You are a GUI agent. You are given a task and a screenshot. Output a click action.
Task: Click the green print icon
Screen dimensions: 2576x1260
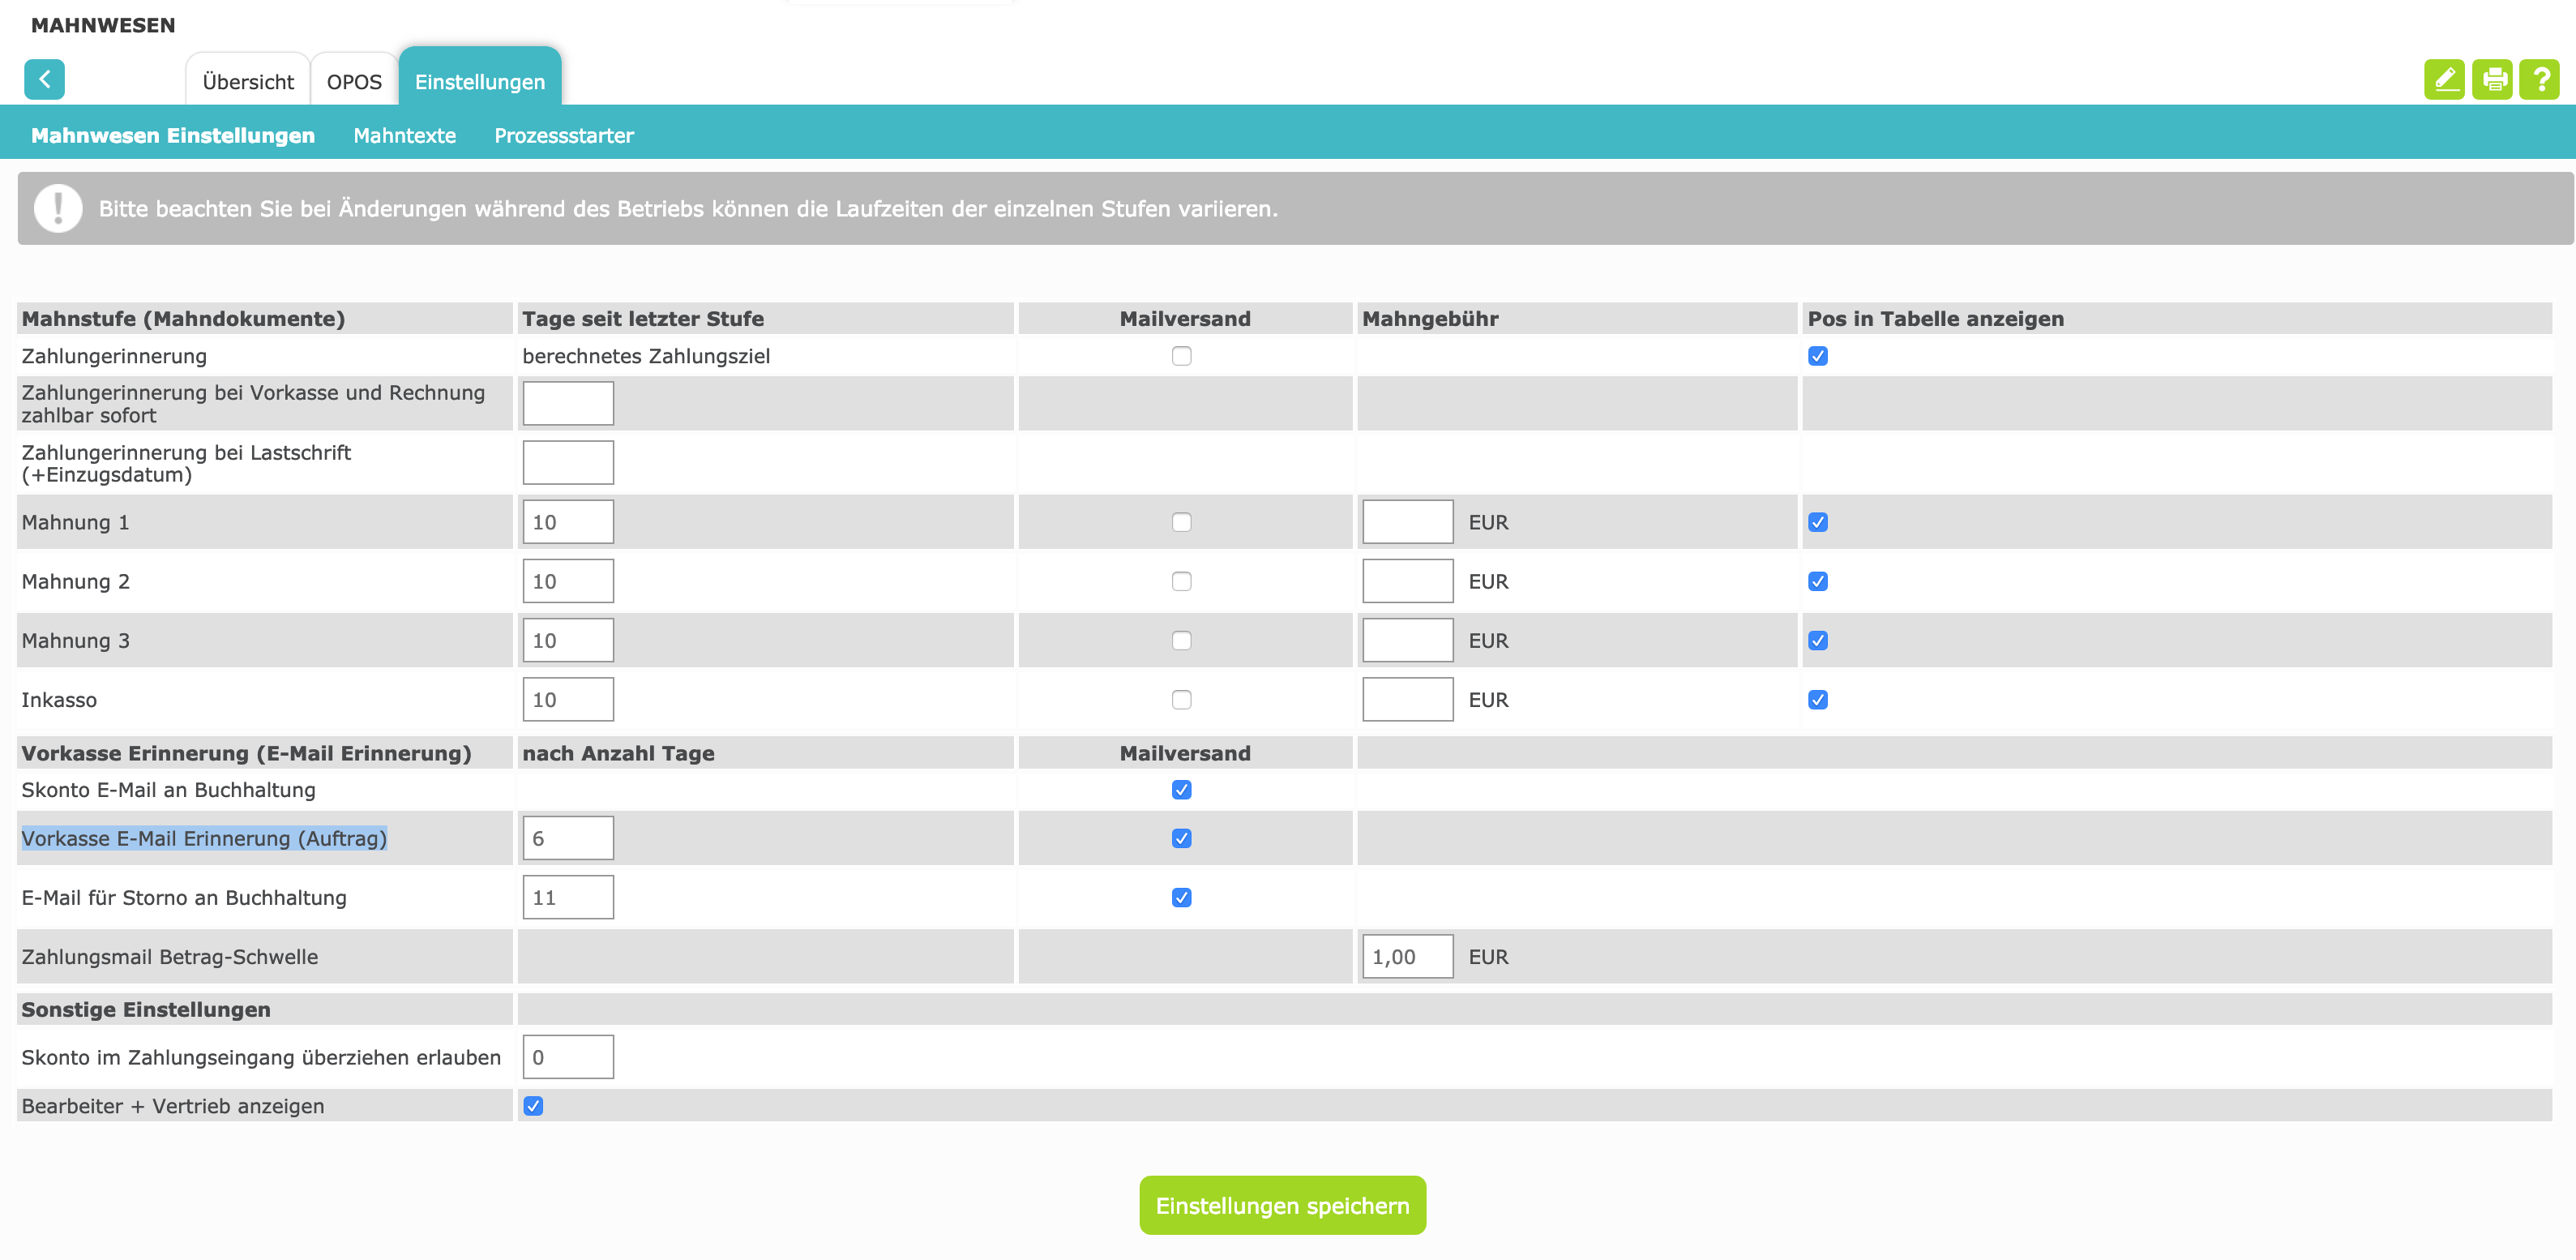2492,80
